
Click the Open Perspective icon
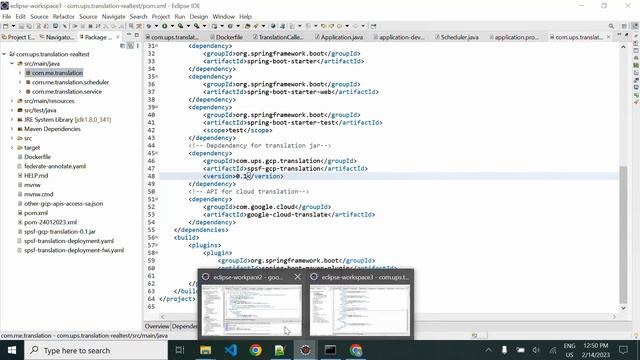coord(624,26)
